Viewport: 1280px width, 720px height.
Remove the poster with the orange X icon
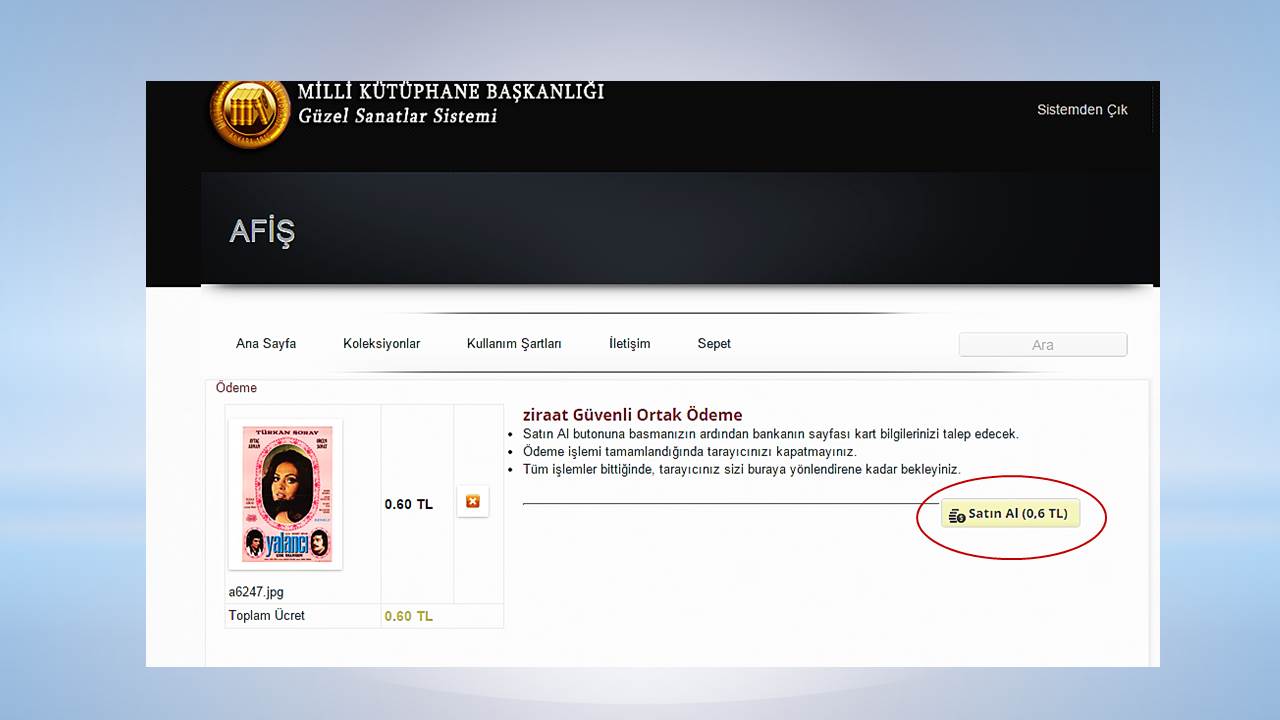[472, 502]
